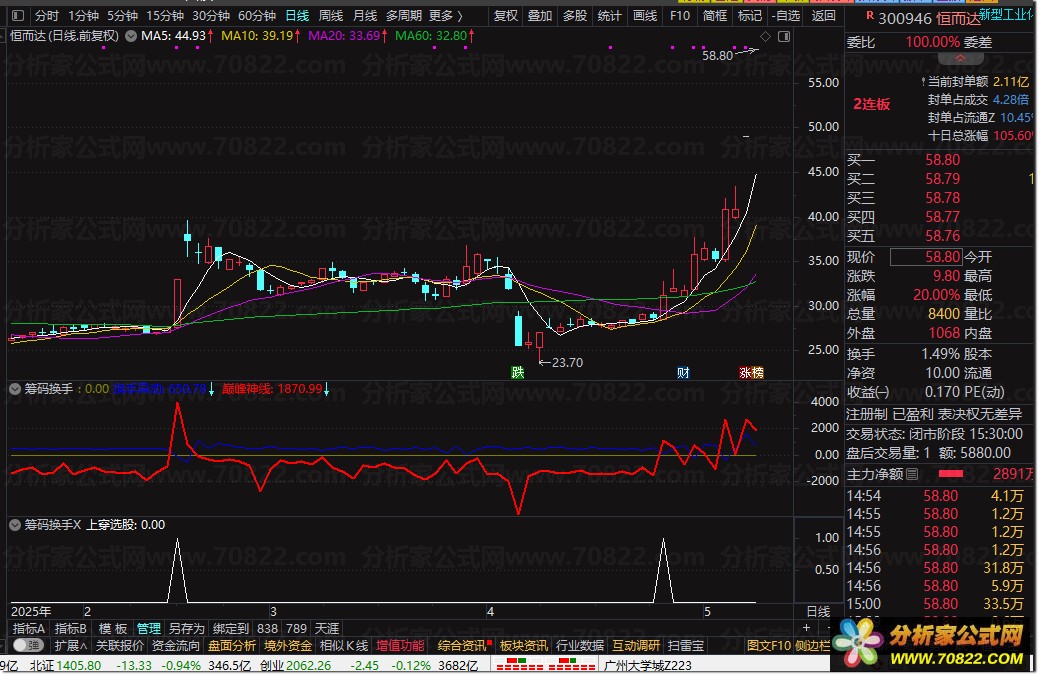1040x675 pixels.
Task: Switch to the 分时 view
Action: 47,15
